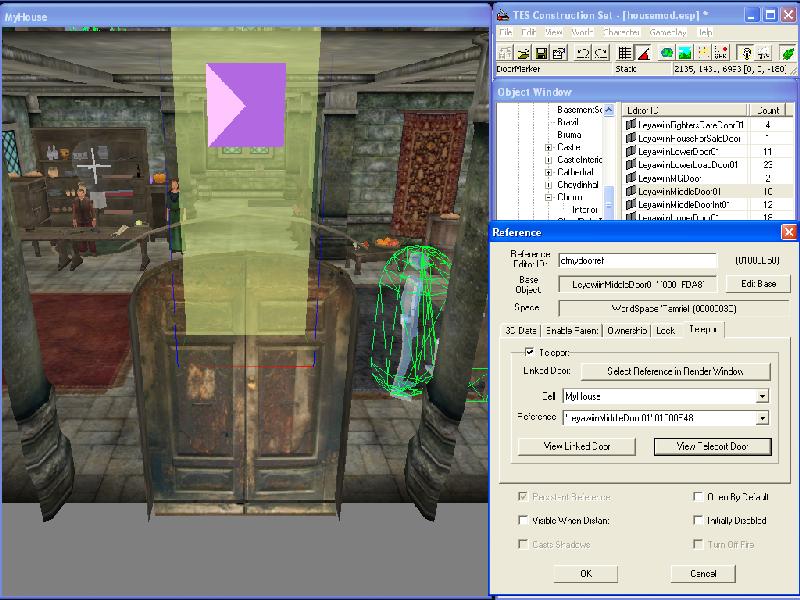Click the LeyawinFightersGuild door icon
The image size is (800, 600).
click(x=631, y=124)
